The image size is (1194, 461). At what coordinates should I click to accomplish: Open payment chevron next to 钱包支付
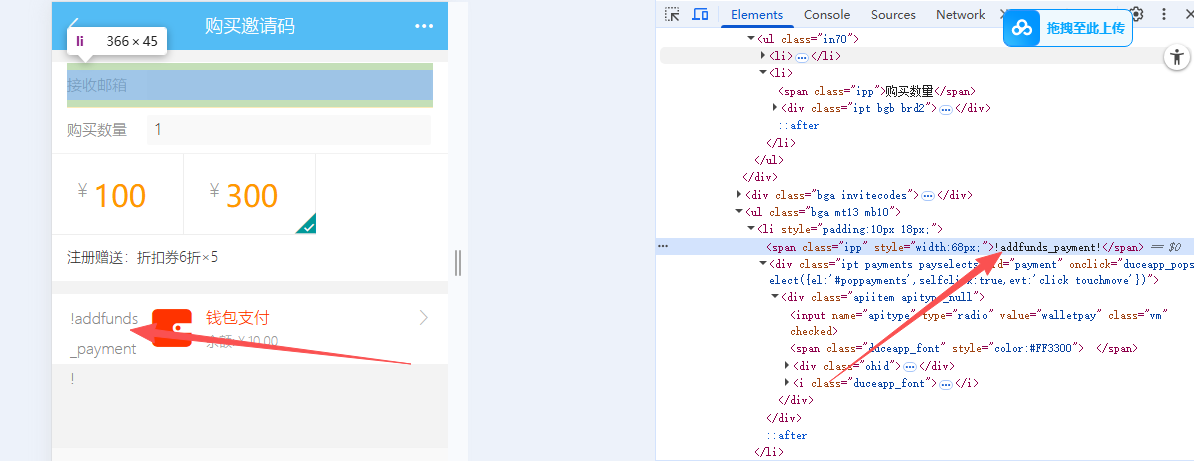(424, 318)
